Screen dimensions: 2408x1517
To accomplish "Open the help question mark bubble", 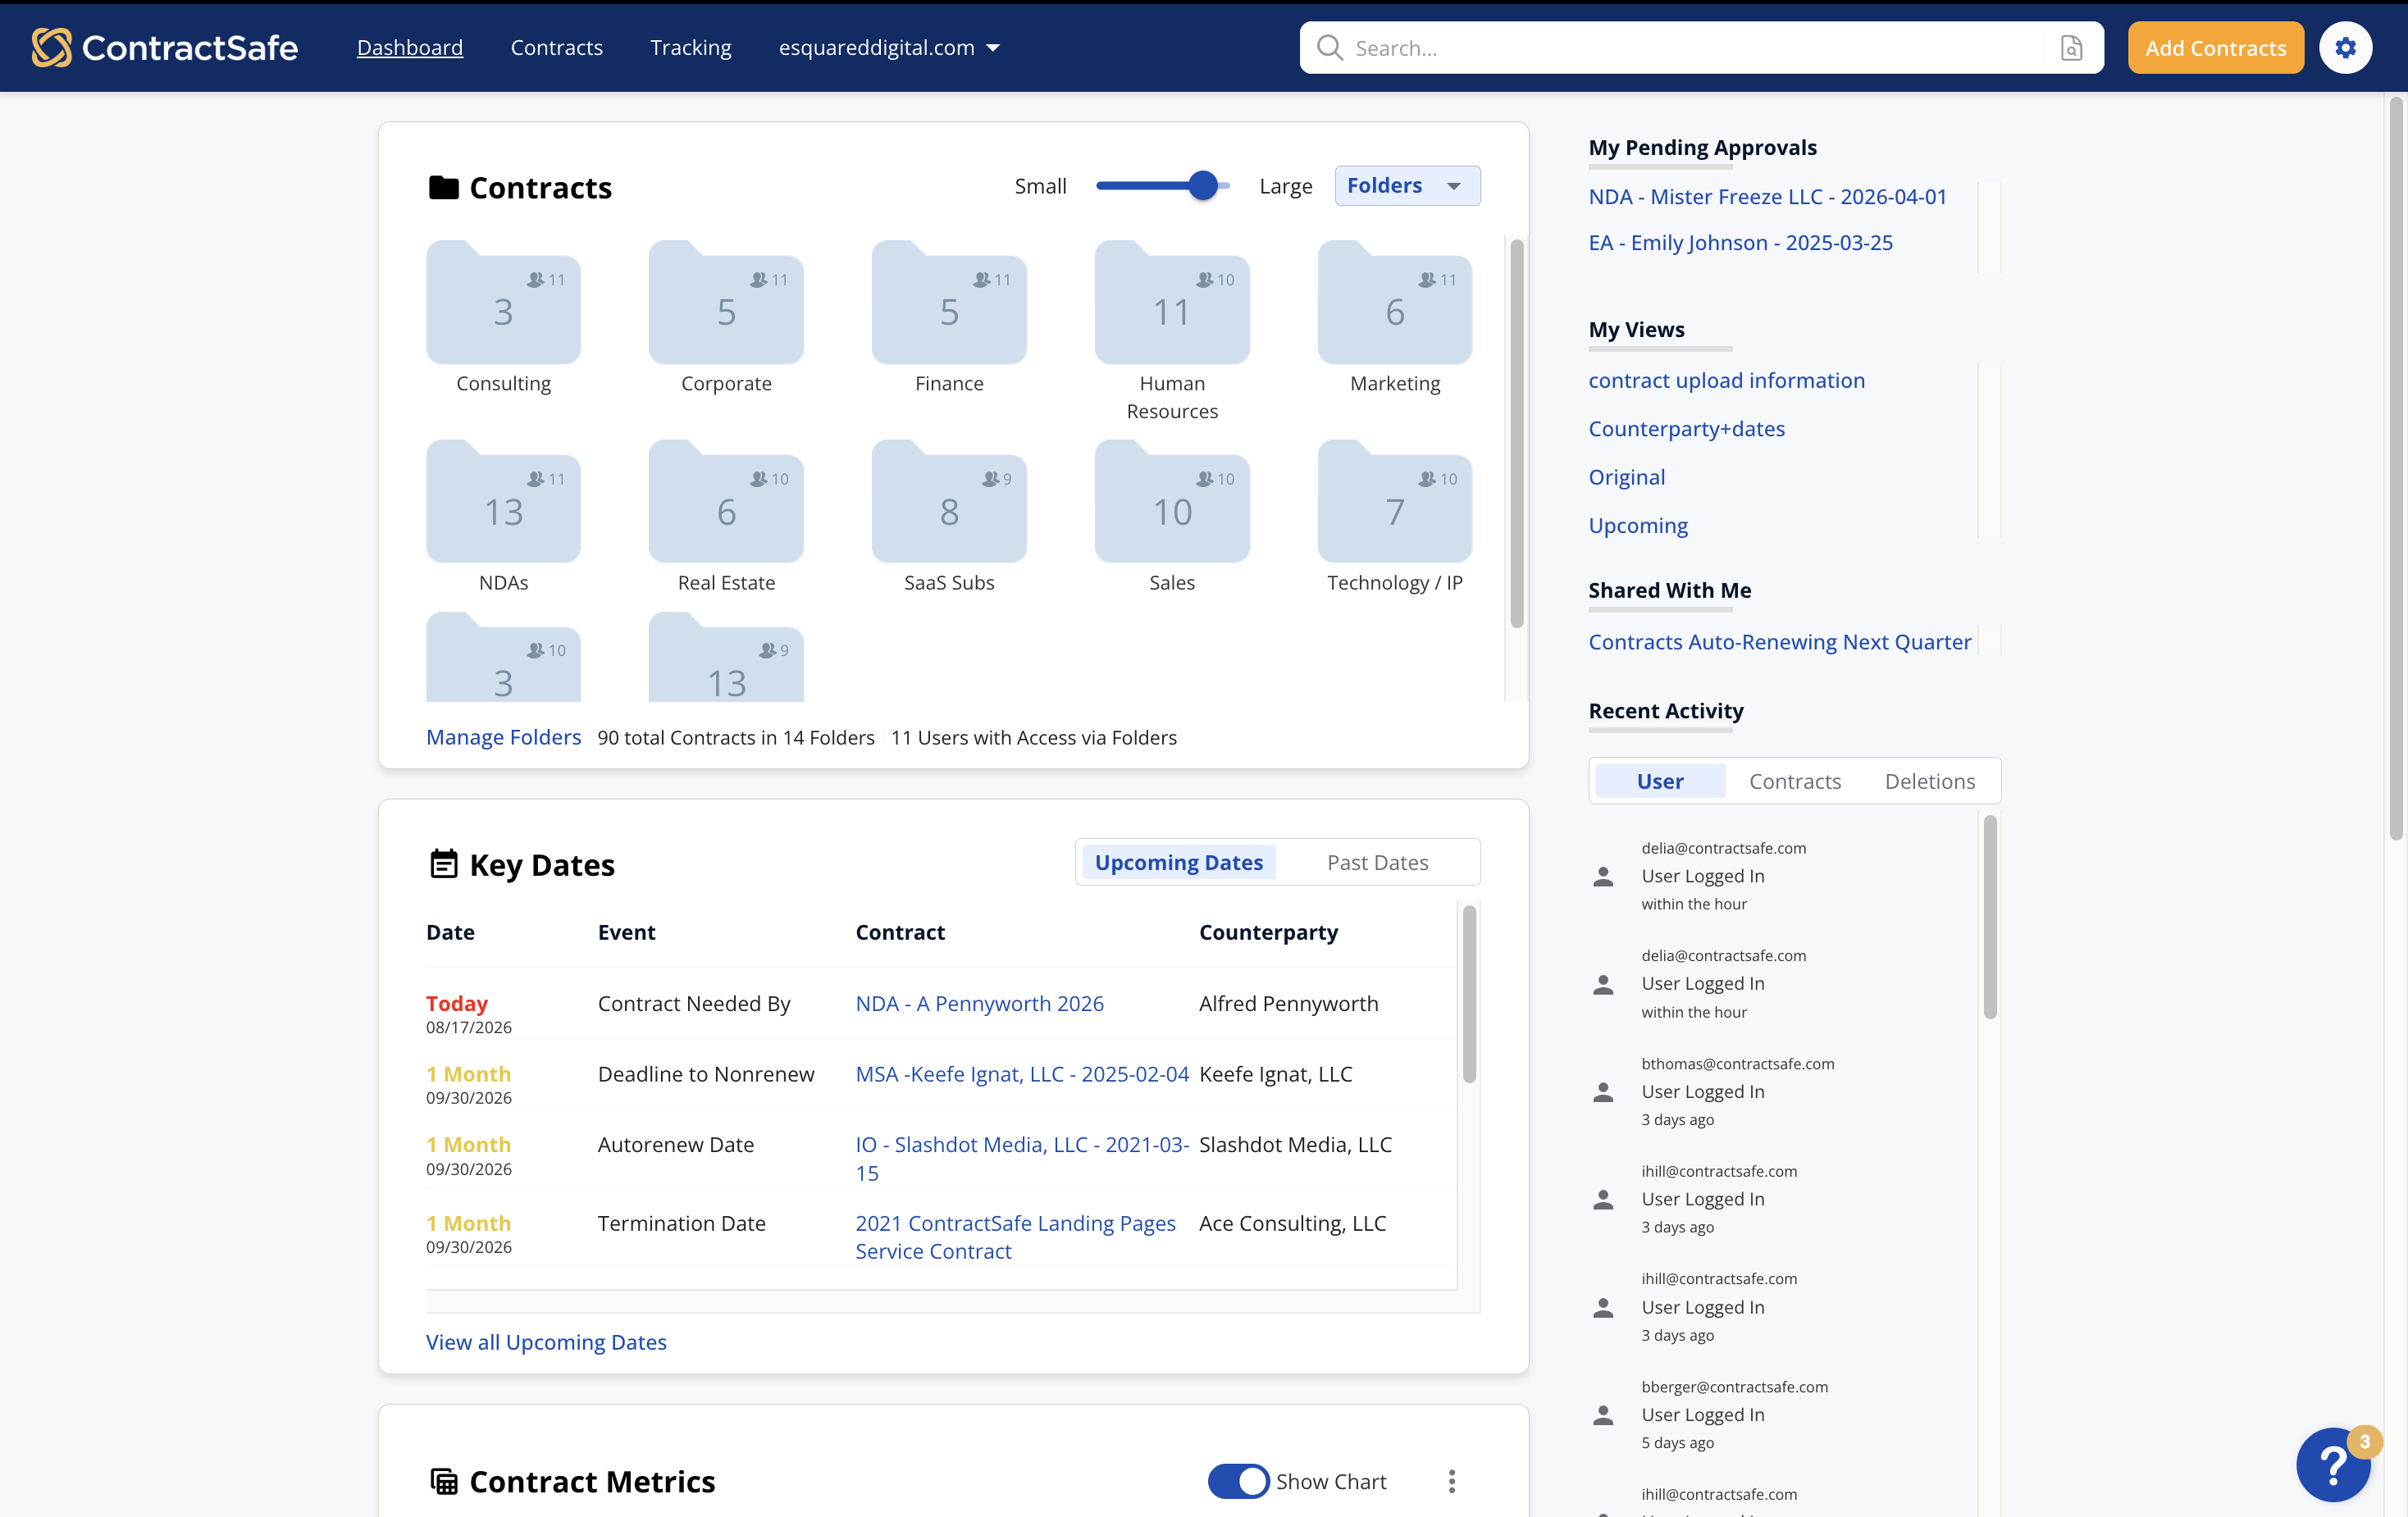I will point(2333,1464).
